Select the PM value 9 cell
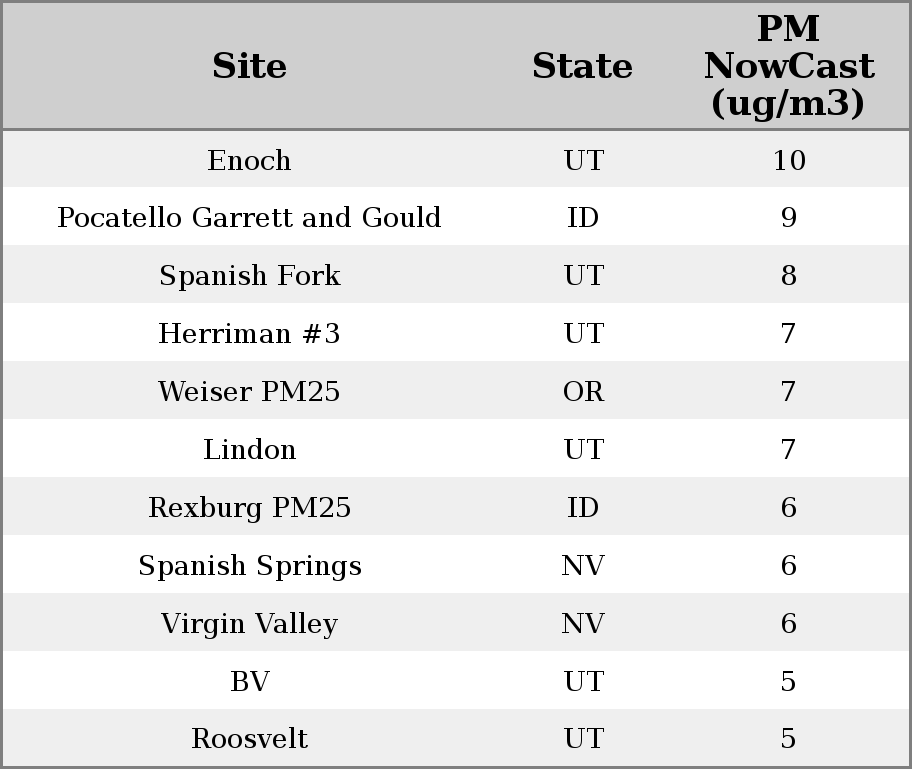The image size is (912, 769). (x=788, y=218)
